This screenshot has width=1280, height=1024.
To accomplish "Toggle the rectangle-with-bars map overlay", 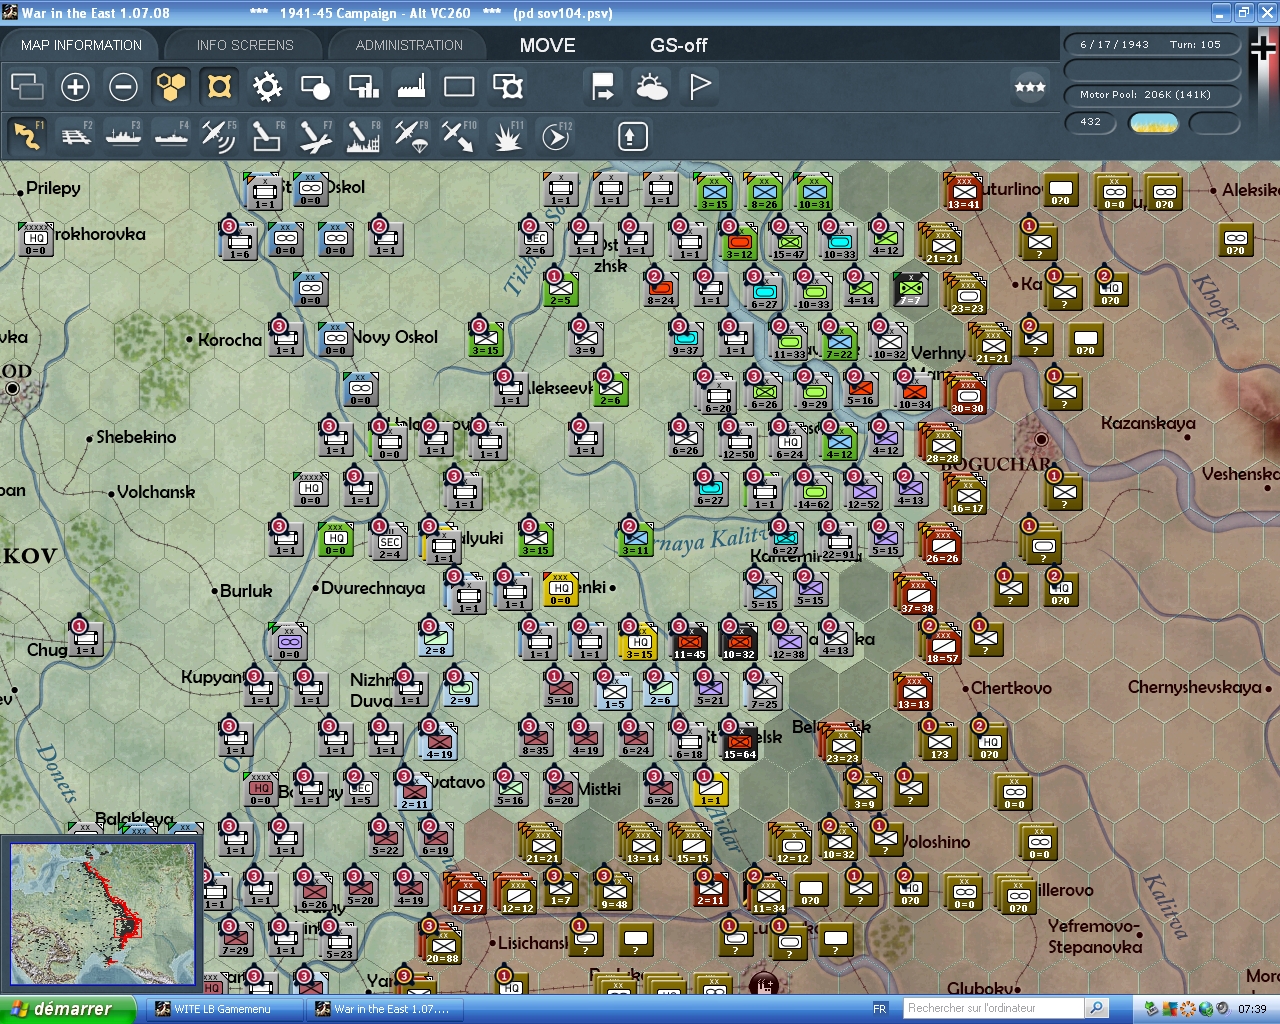I will pos(363,87).
